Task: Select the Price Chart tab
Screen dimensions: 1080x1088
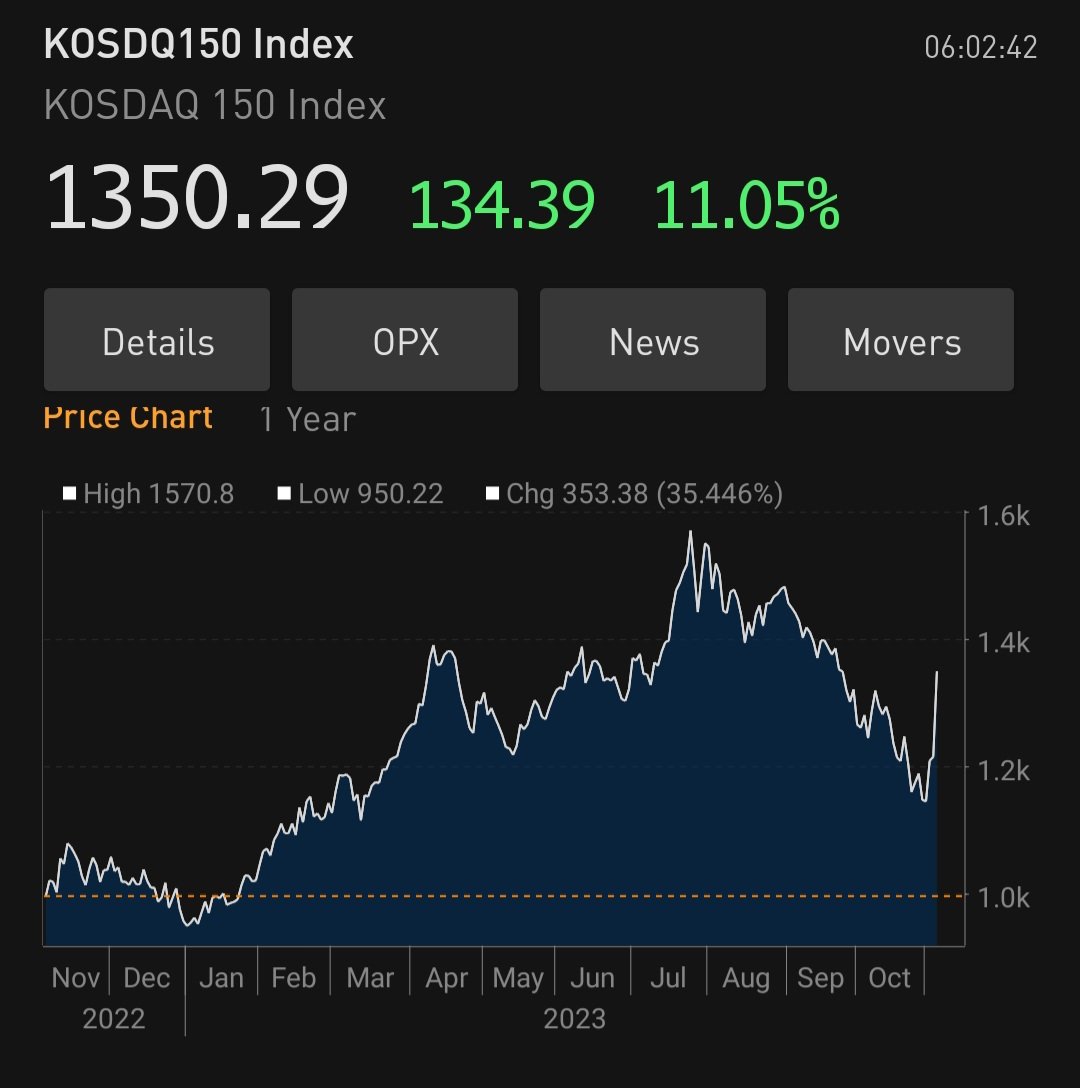Action: click(x=128, y=418)
